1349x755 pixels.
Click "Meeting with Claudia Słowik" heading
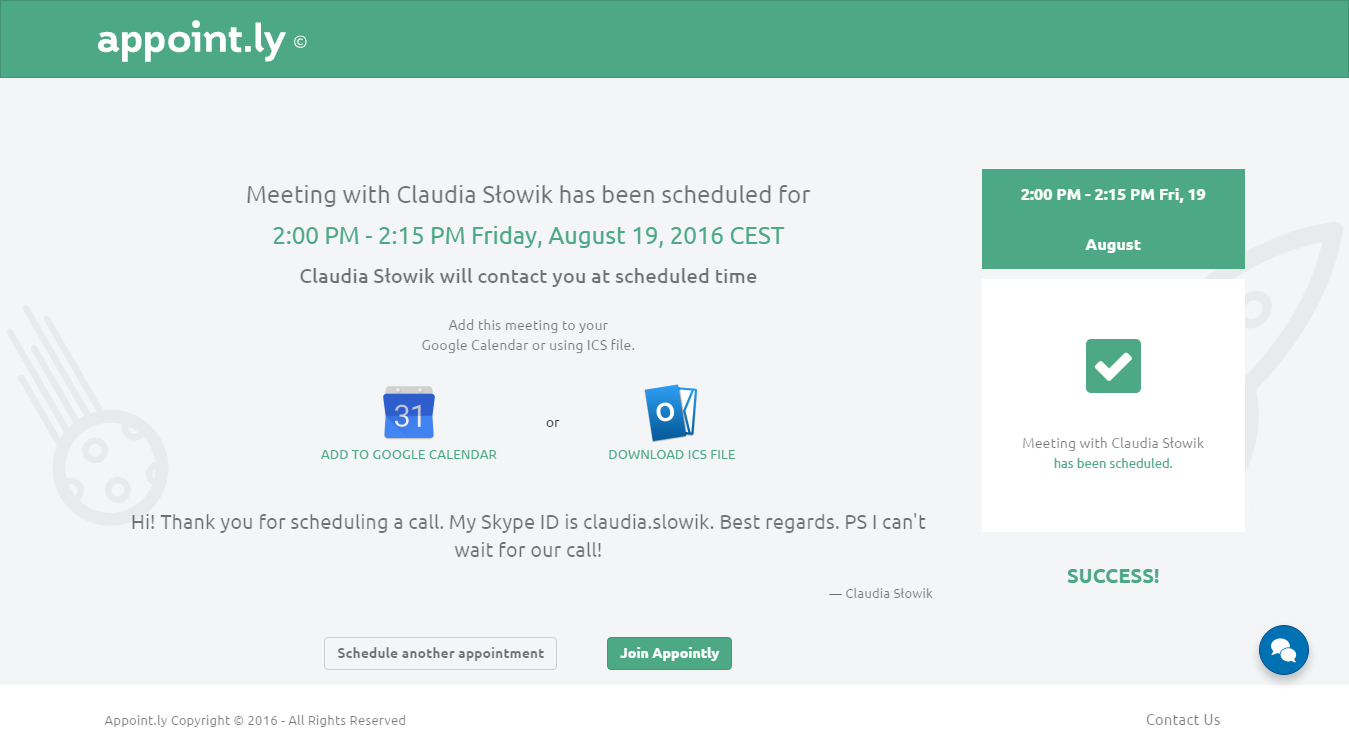click(528, 194)
